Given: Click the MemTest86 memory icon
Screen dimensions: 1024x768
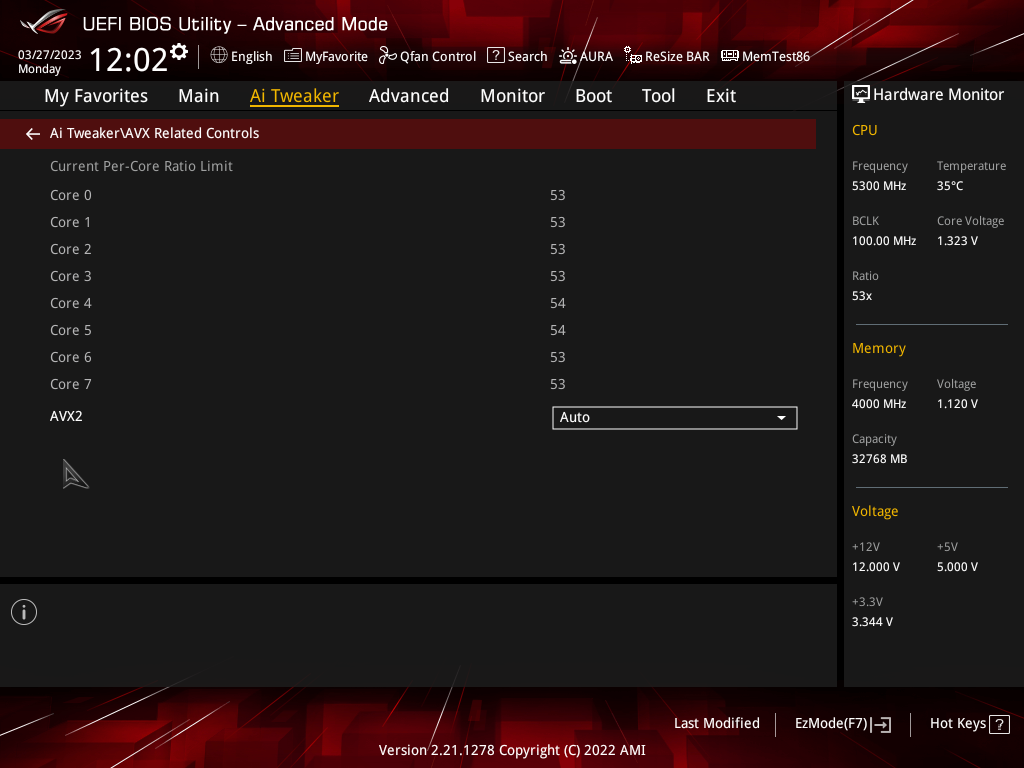Looking at the screenshot, I should point(729,56).
